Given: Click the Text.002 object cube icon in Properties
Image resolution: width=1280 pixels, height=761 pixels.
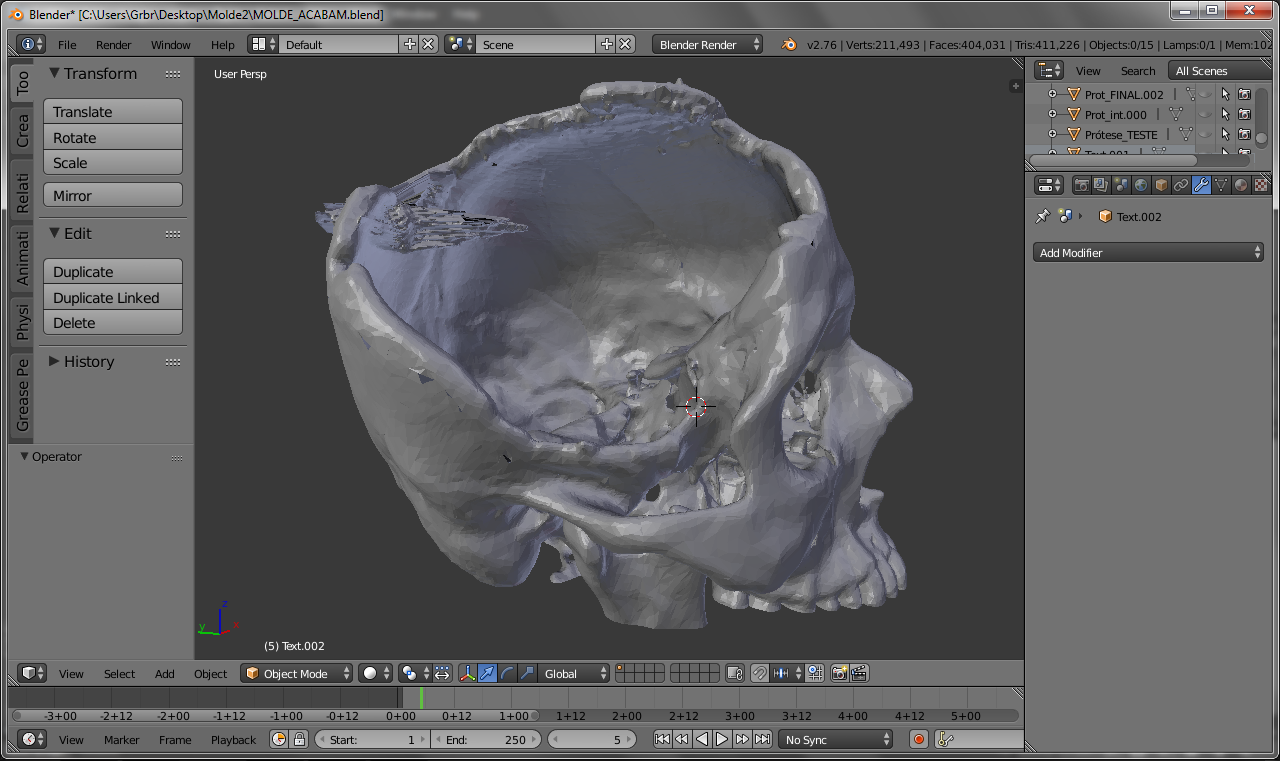Looking at the screenshot, I should [1105, 216].
